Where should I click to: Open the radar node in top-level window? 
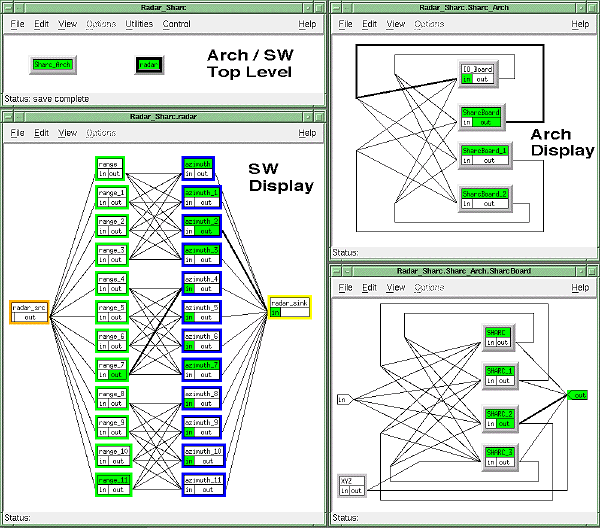click(149, 64)
